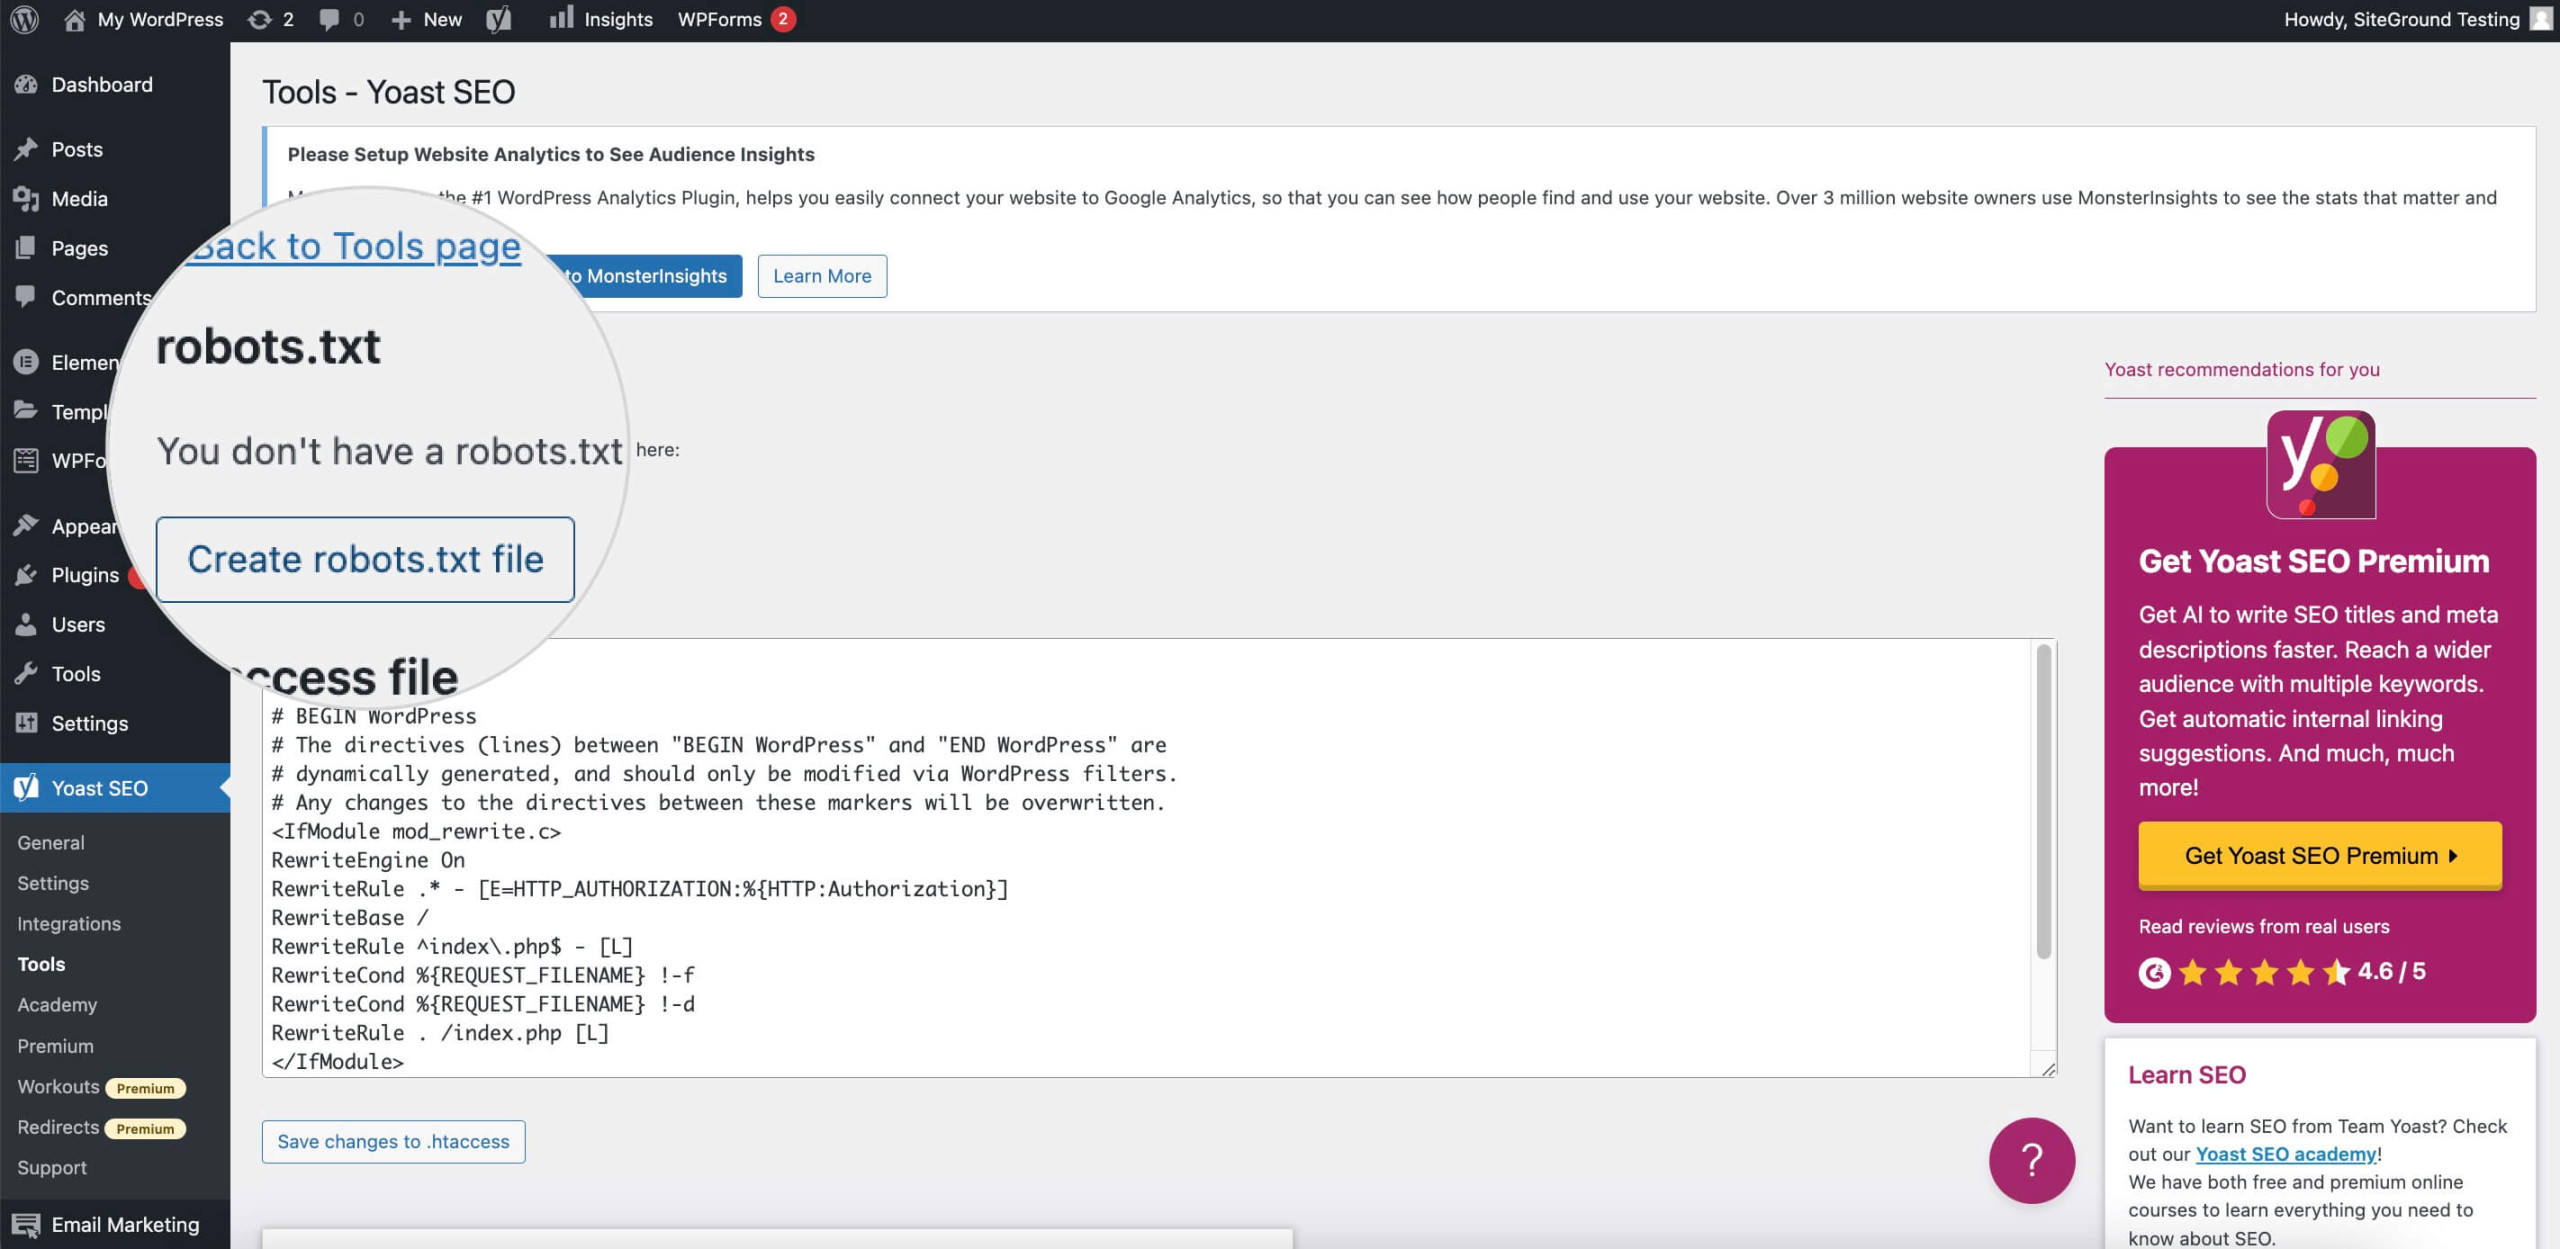Click the Tools wrench icon in sidebar
The width and height of the screenshot is (2560, 1249).
point(26,673)
